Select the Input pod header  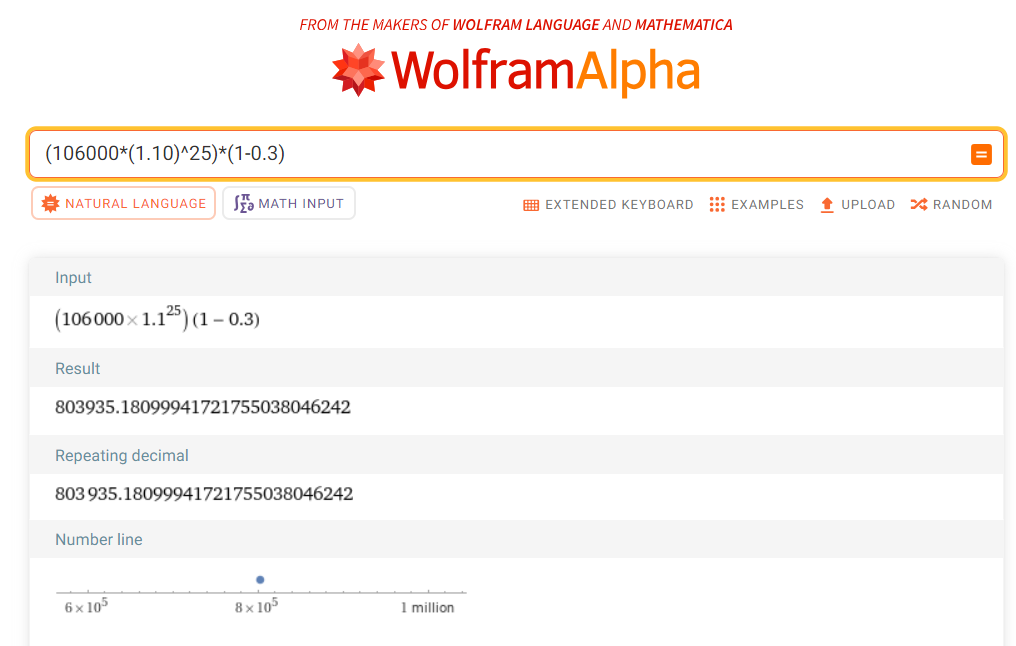coord(74,278)
